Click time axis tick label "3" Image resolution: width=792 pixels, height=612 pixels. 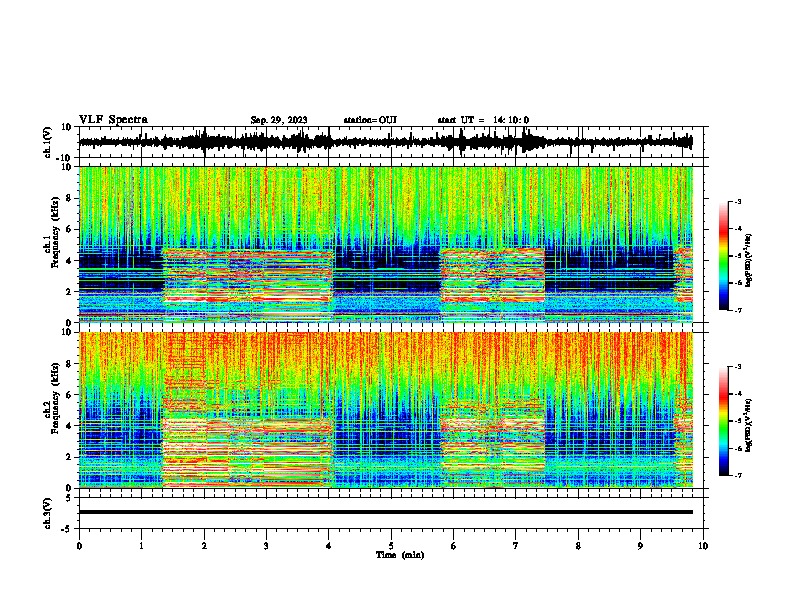[266, 546]
